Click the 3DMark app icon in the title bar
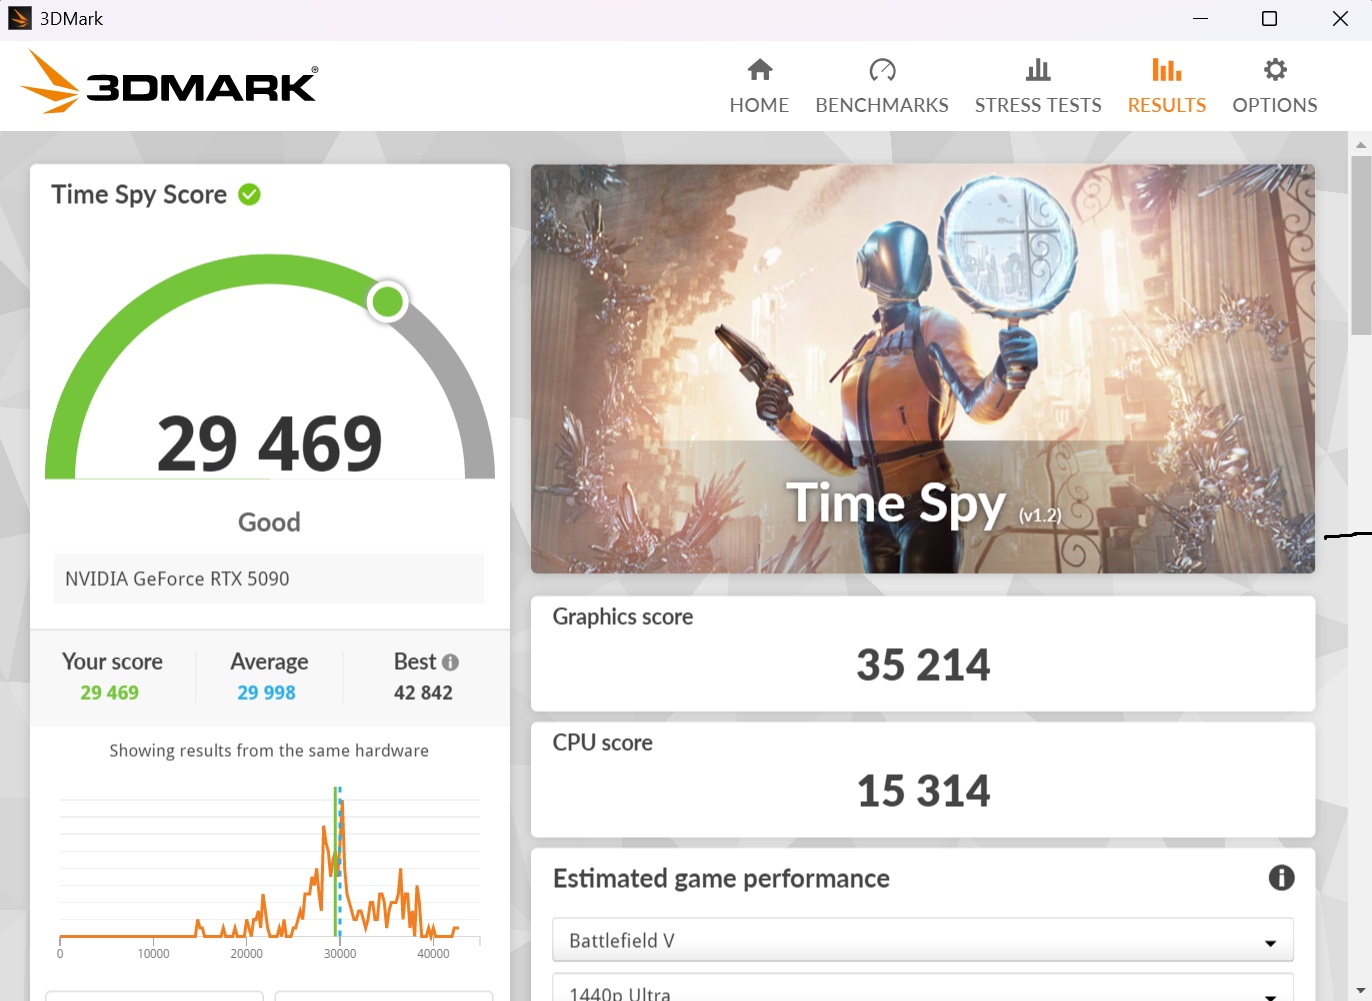The height and width of the screenshot is (1001, 1372). 19,18
